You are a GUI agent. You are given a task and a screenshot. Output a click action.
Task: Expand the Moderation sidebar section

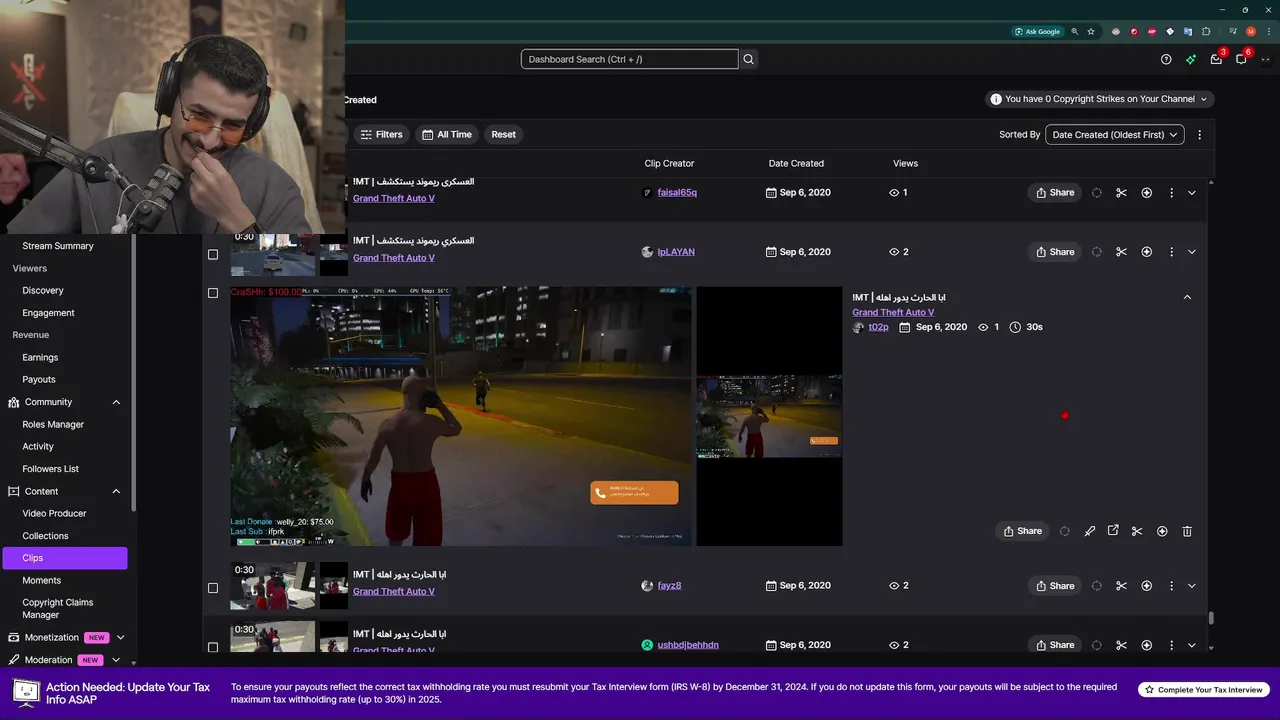pyautogui.click(x=116, y=660)
